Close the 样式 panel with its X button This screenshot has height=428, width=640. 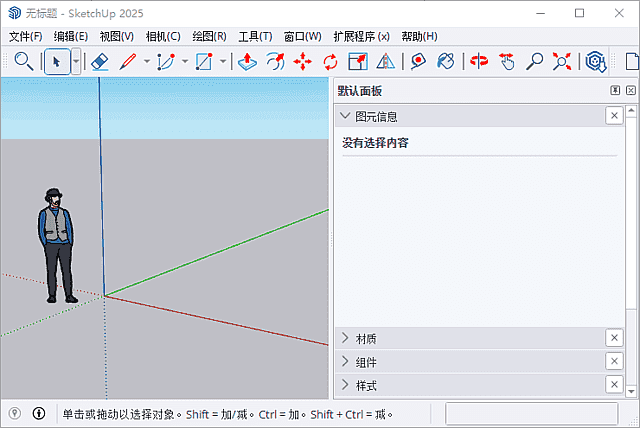(x=614, y=385)
